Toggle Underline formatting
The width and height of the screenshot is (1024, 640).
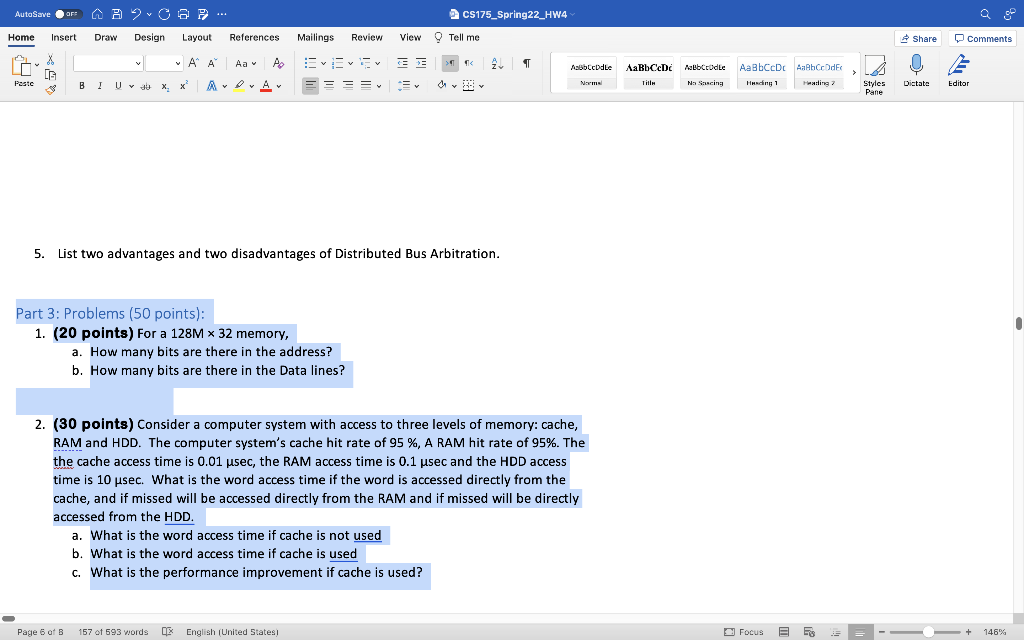tap(118, 86)
